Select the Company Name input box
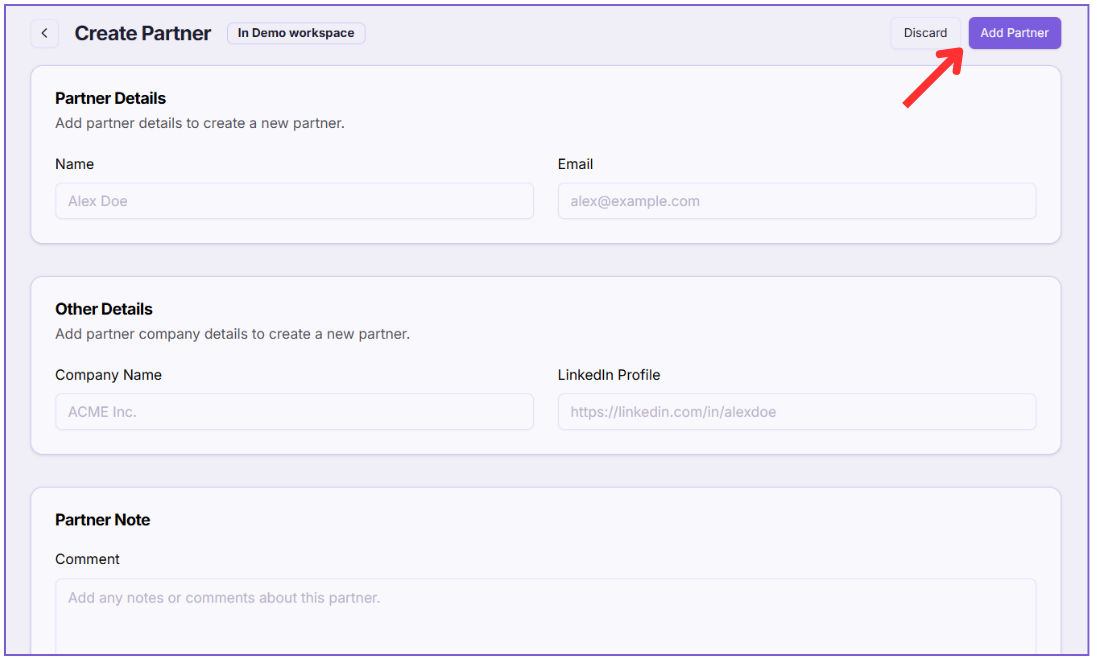This screenshot has height=662, width=1097. click(294, 412)
